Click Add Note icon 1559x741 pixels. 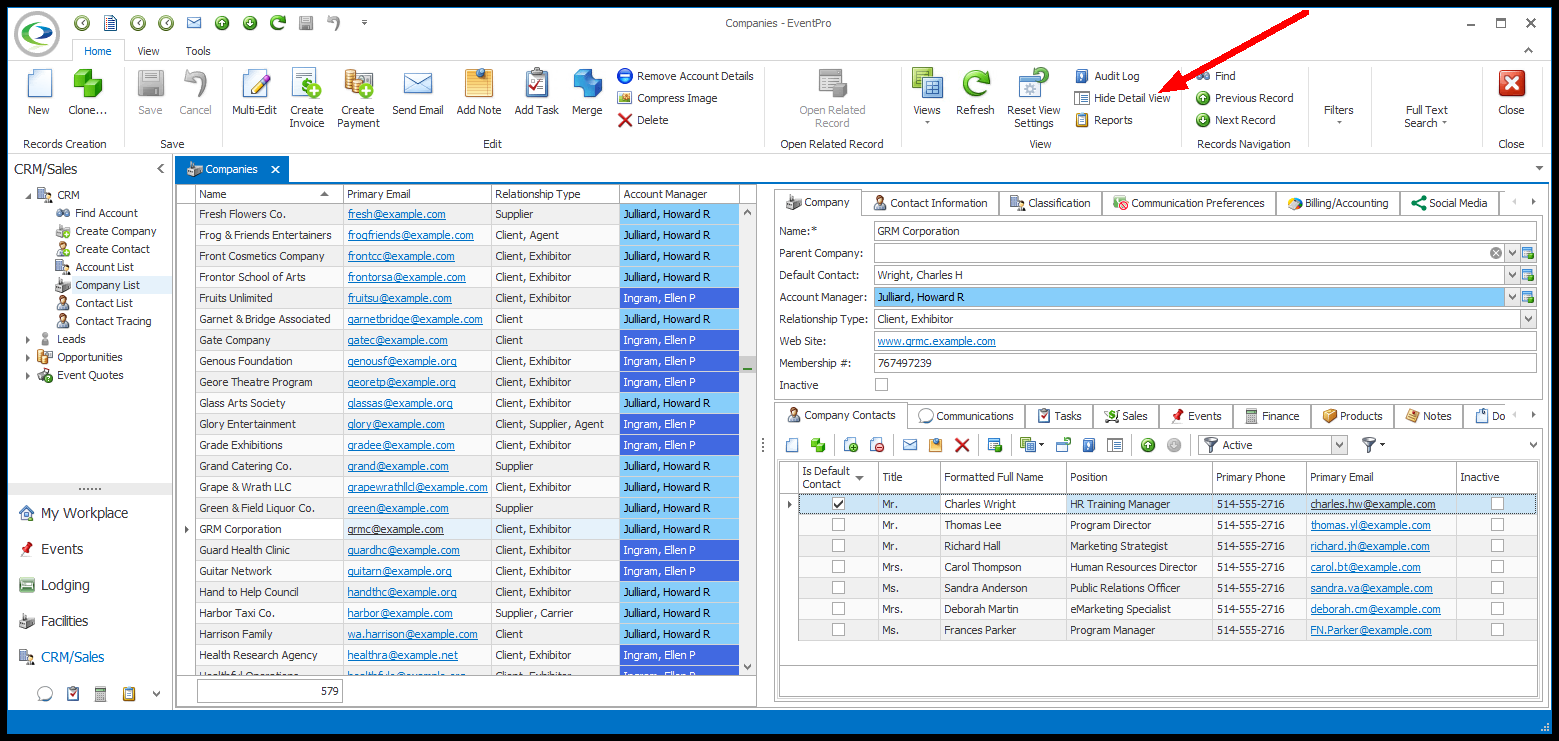(x=478, y=84)
